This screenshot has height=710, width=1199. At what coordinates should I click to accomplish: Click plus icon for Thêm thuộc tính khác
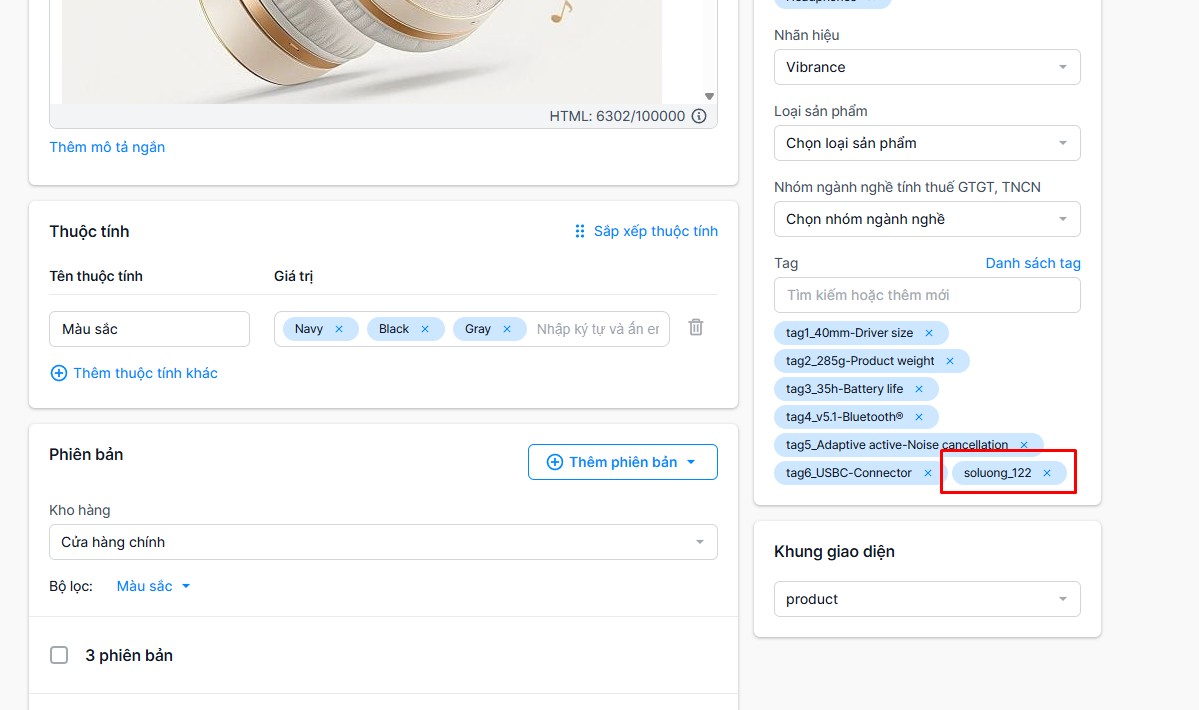[58, 373]
